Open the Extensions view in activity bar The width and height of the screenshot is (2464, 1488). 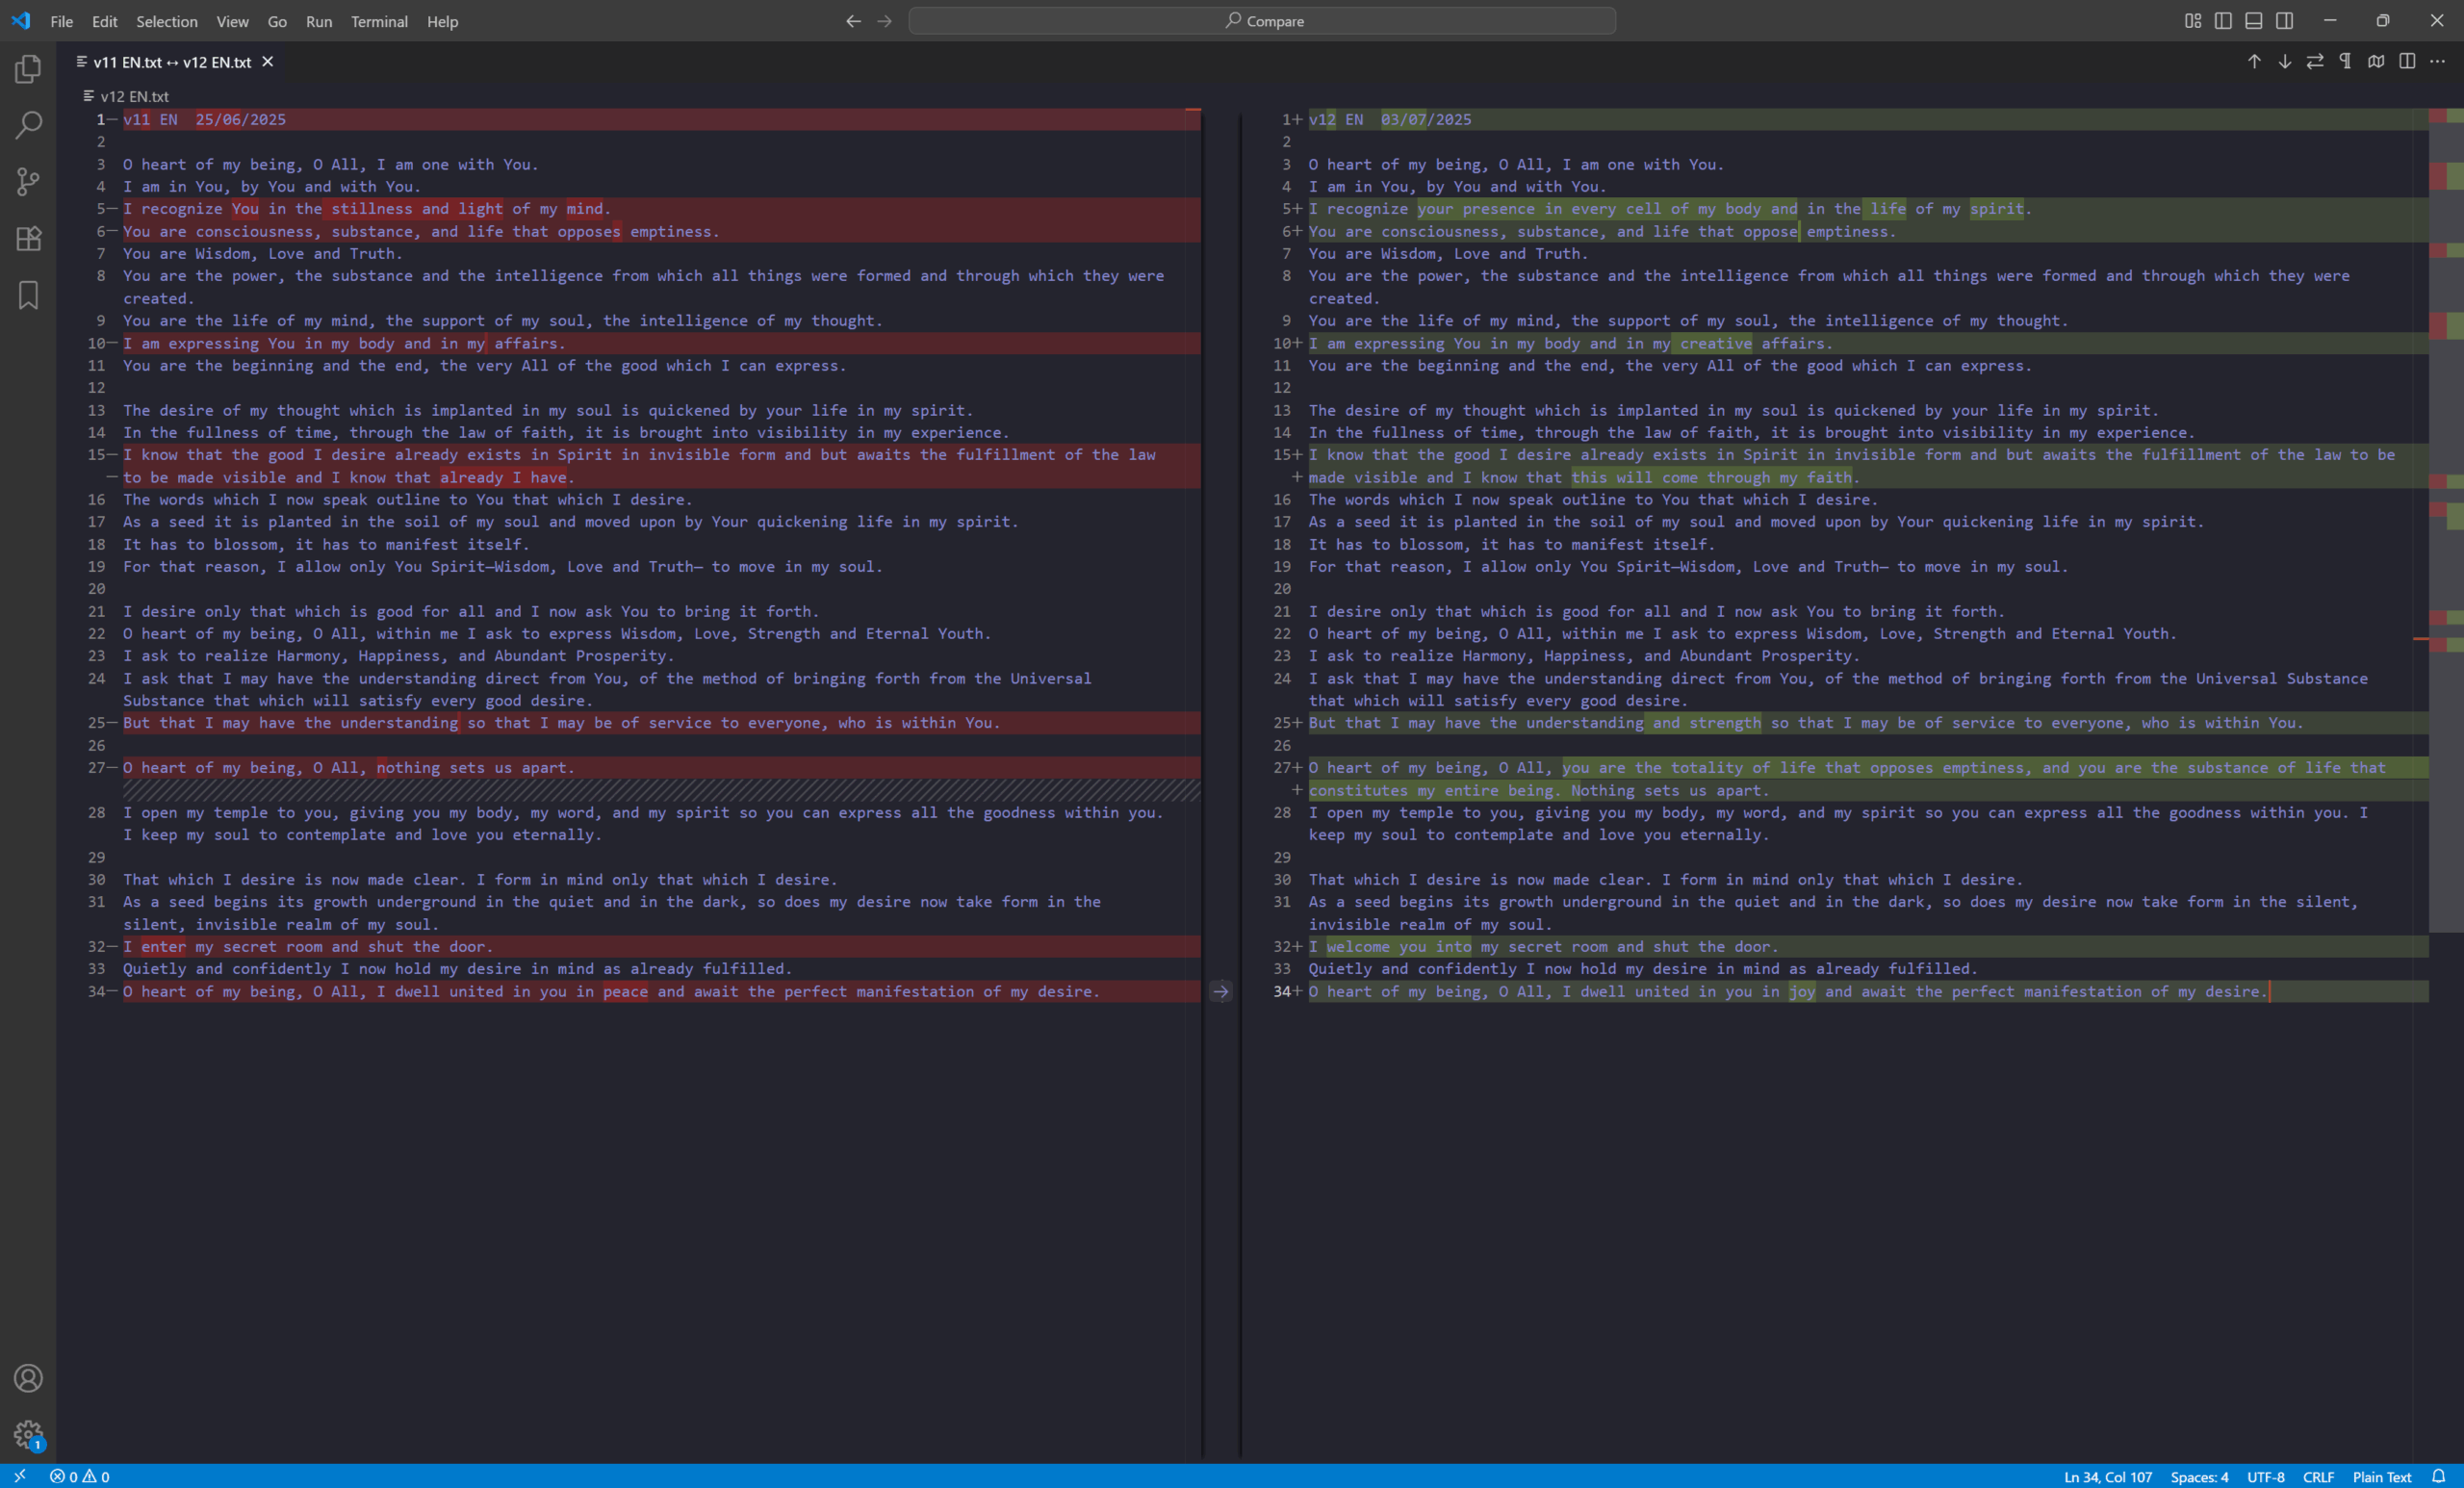[28, 238]
